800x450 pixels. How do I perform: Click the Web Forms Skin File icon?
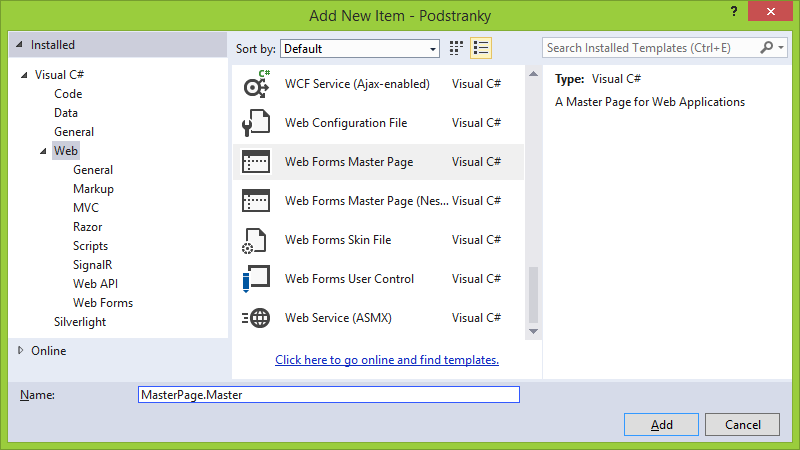[255, 240]
